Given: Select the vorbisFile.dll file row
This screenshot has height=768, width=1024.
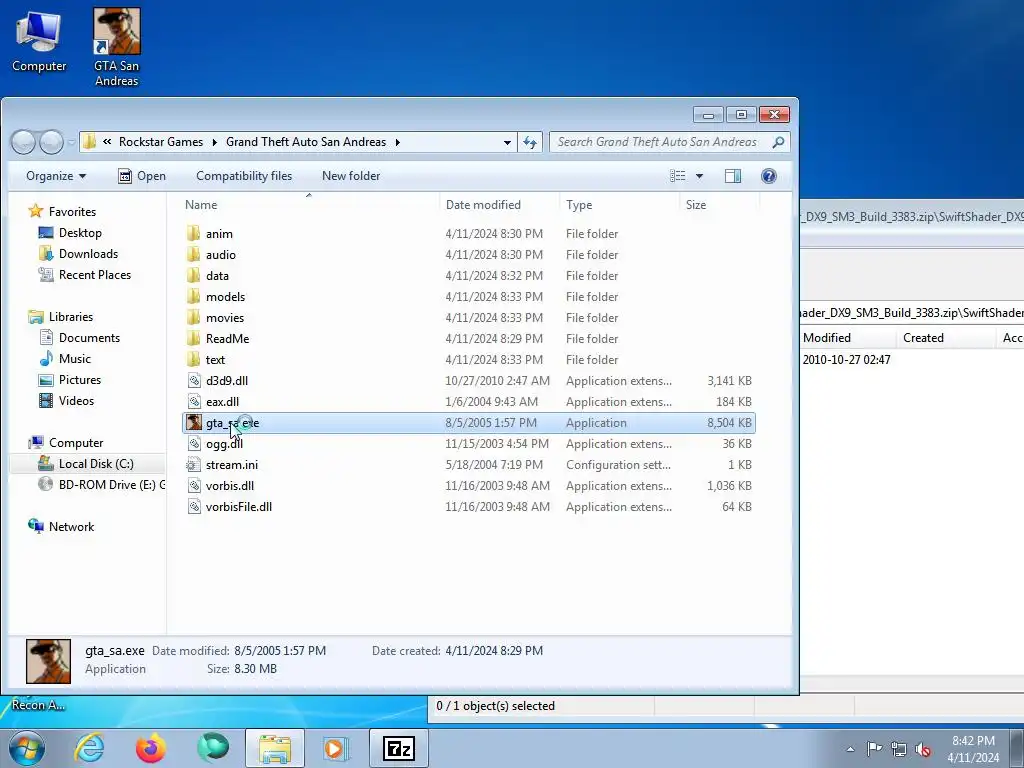Looking at the screenshot, I should [x=468, y=507].
